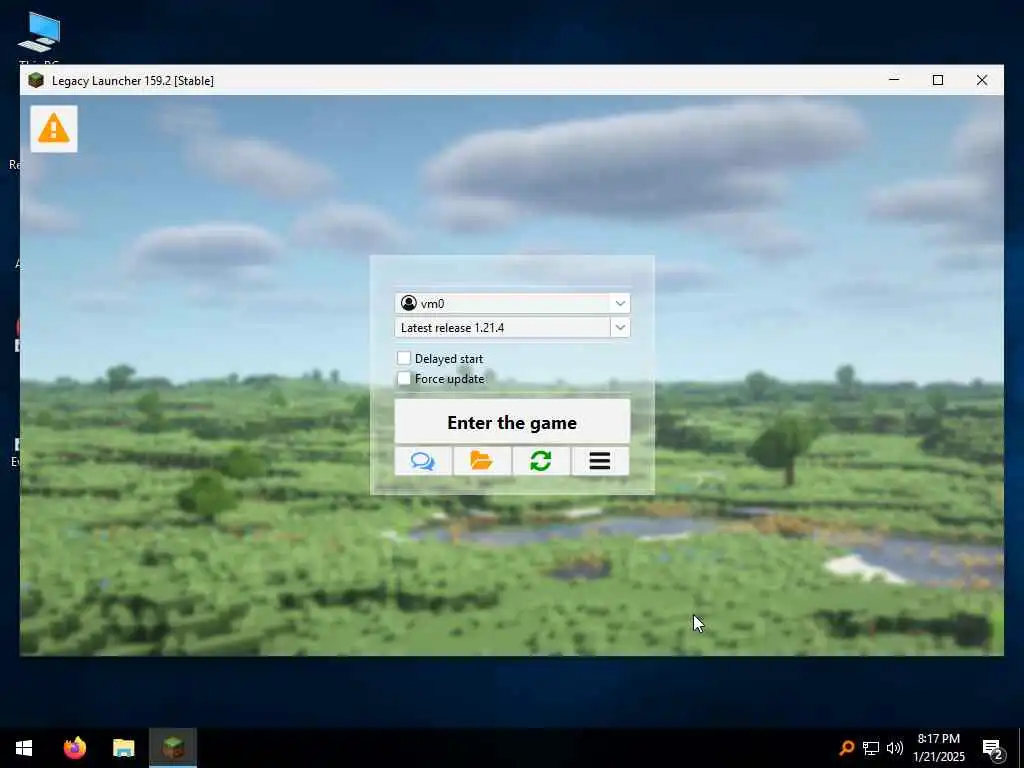The image size is (1024, 768).
Task: Click the Enter the game button
Action: point(512,422)
